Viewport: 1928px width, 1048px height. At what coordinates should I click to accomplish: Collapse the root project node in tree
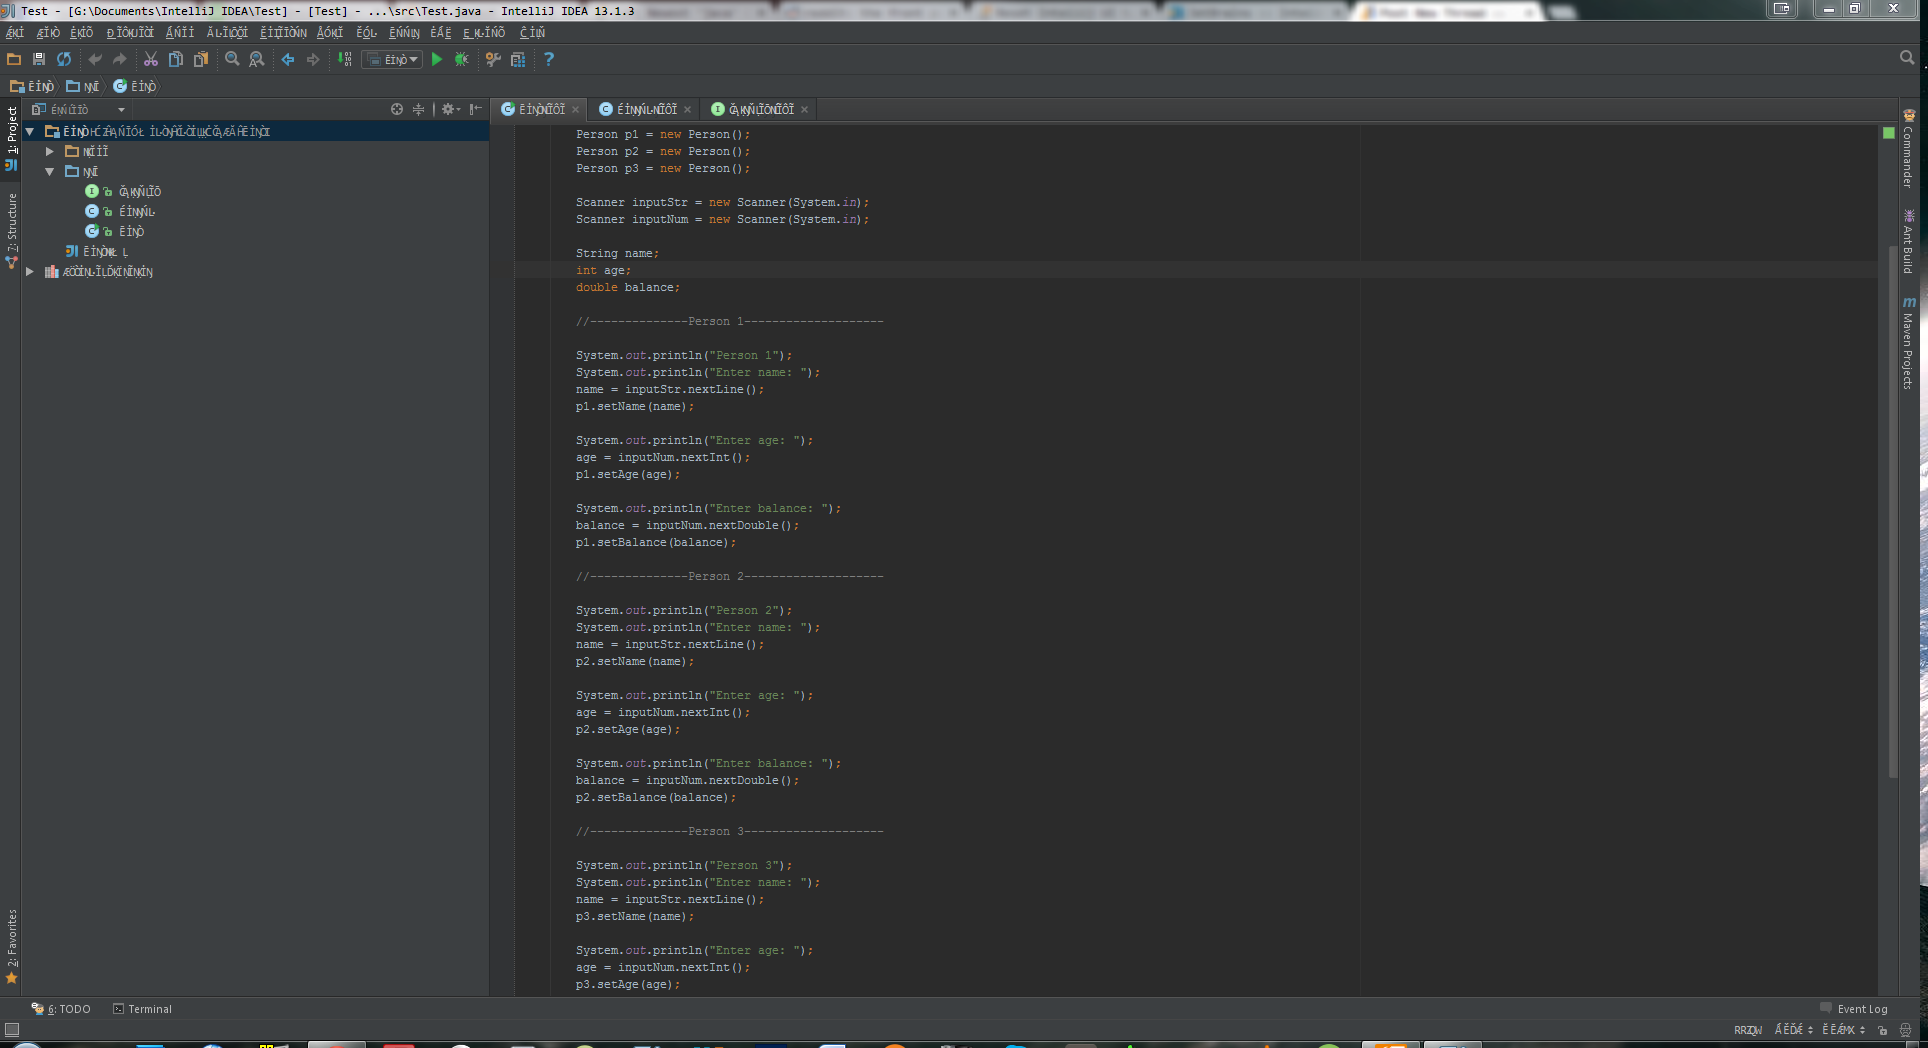click(30, 132)
